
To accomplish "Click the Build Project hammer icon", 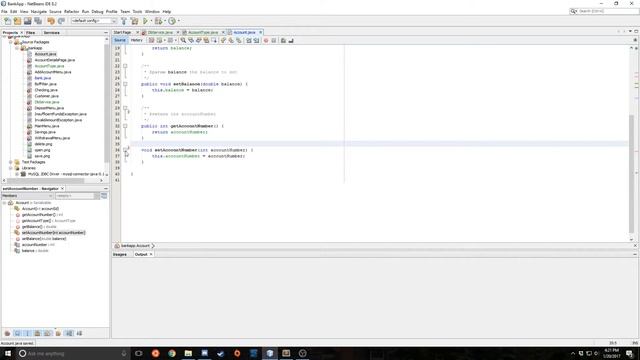I will (124, 21).
